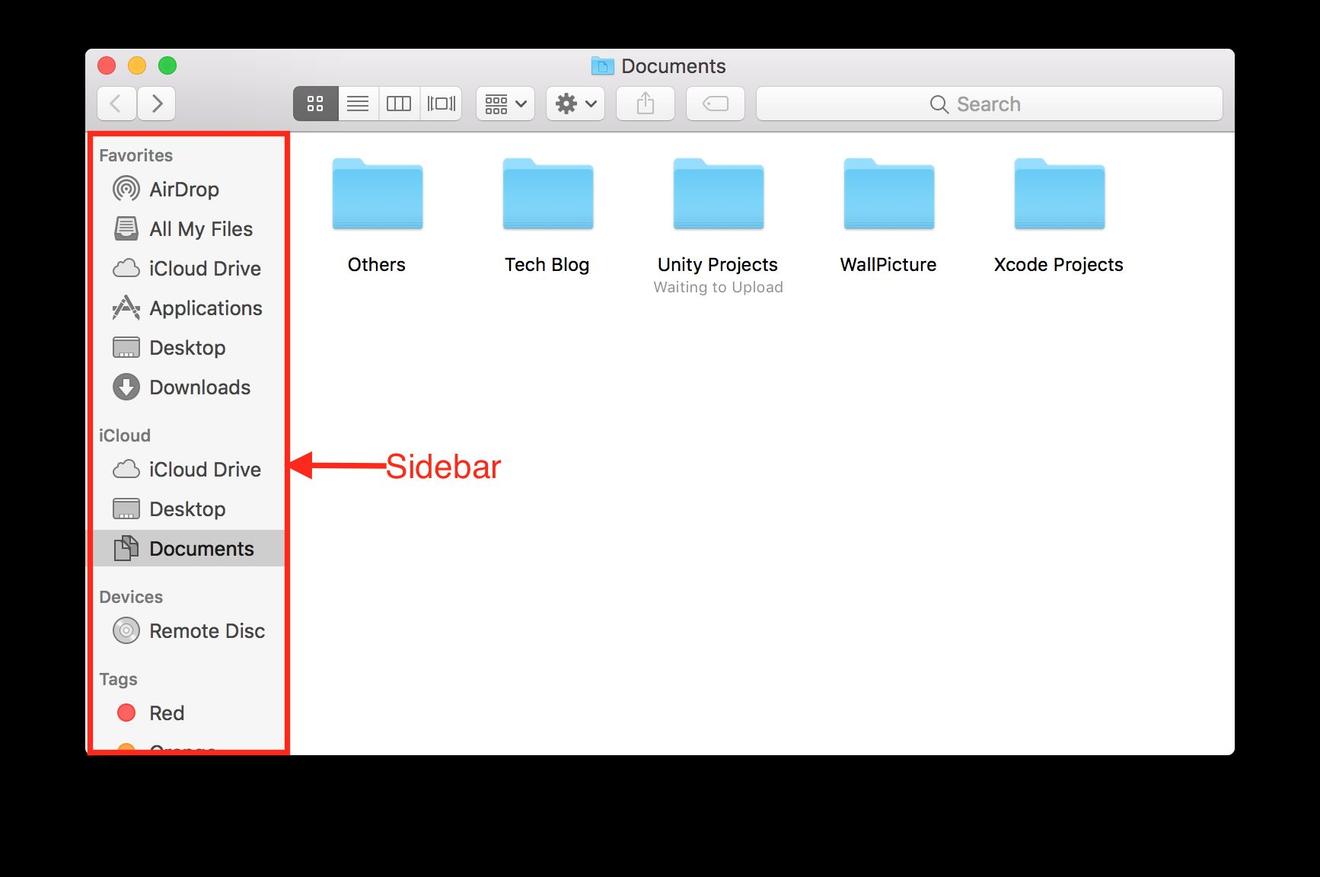Toggle selection of the WallPicture folder

pyautogui.click(x=888, y=194)
